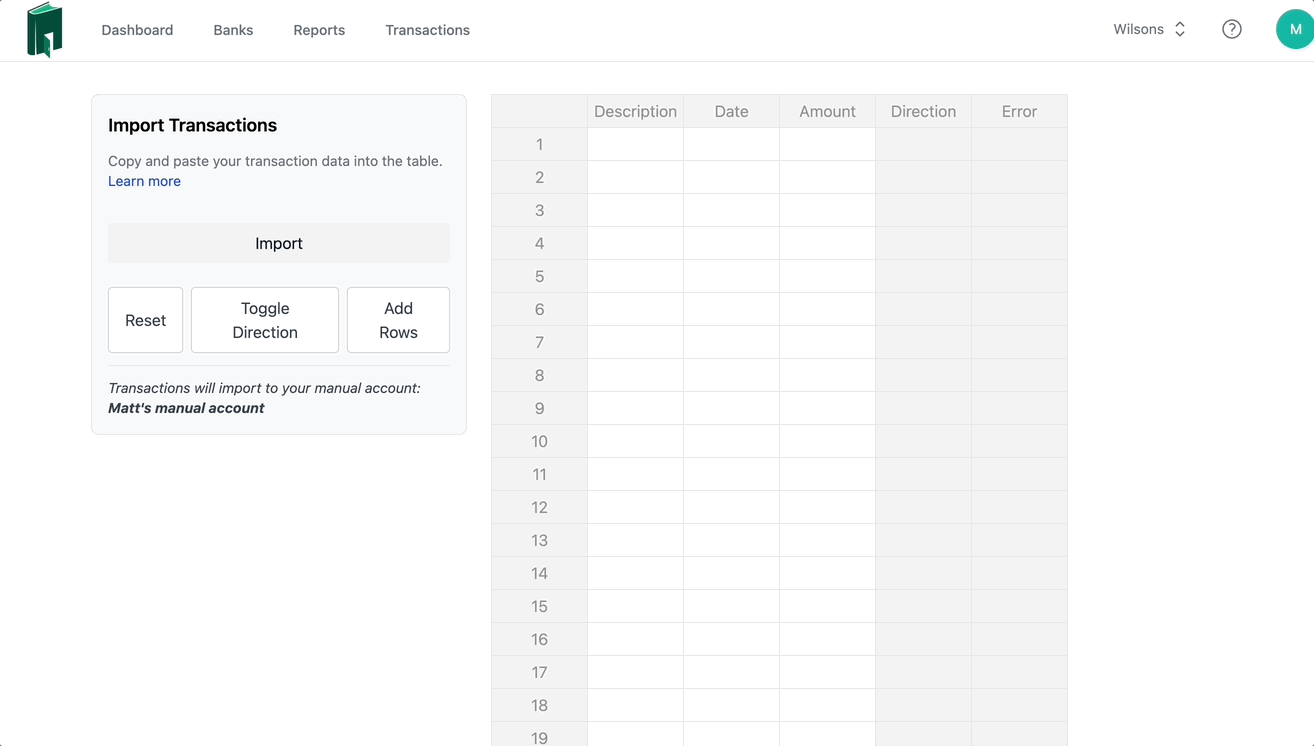Open the user avatar M menu
The width and height of the screenshot is (1314, 746).
[1295, 29]
